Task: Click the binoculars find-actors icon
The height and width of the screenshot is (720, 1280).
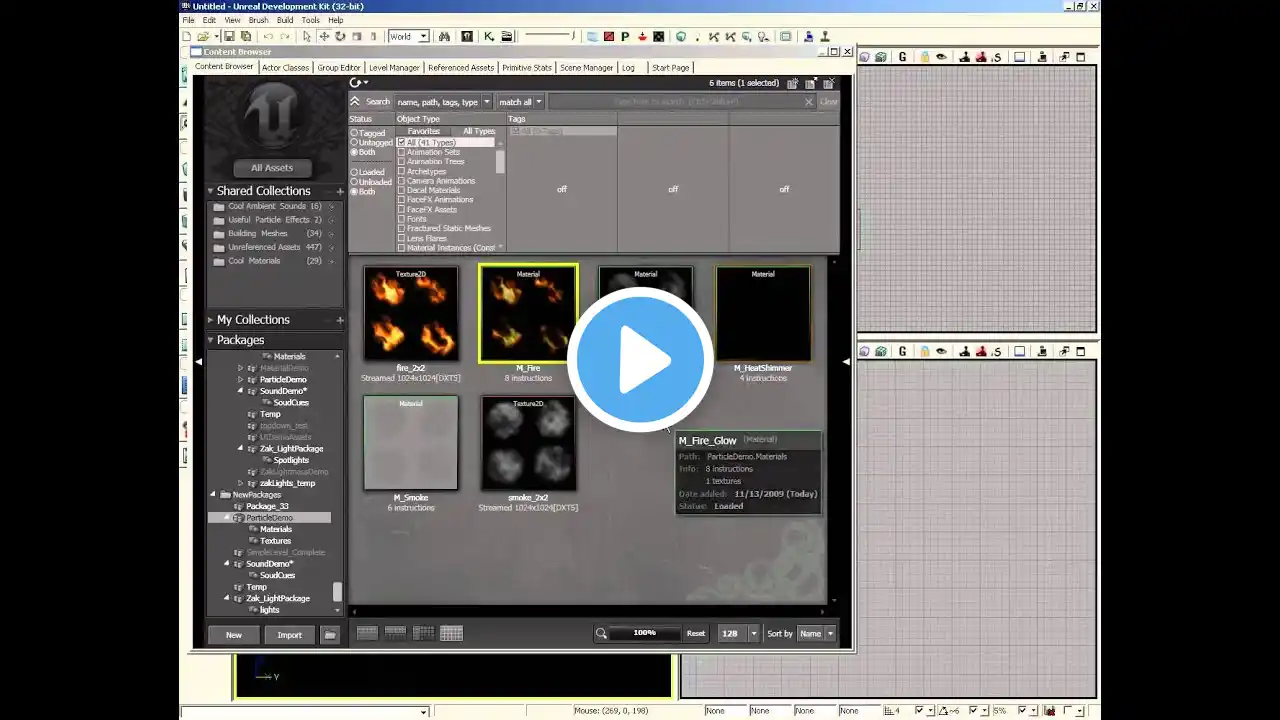Action: (444, 37)
